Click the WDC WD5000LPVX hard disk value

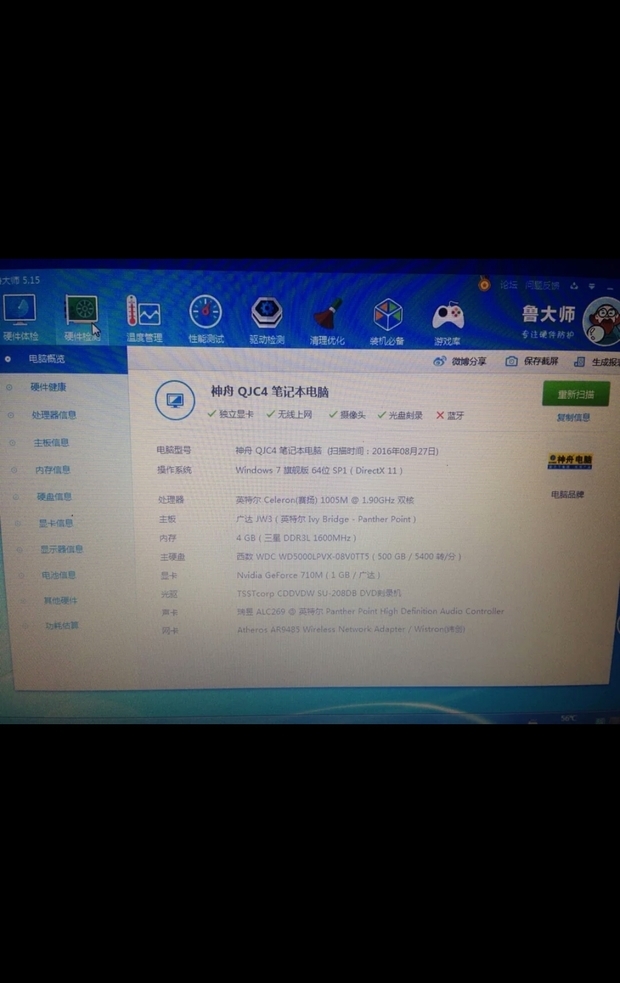click(349, 557)
